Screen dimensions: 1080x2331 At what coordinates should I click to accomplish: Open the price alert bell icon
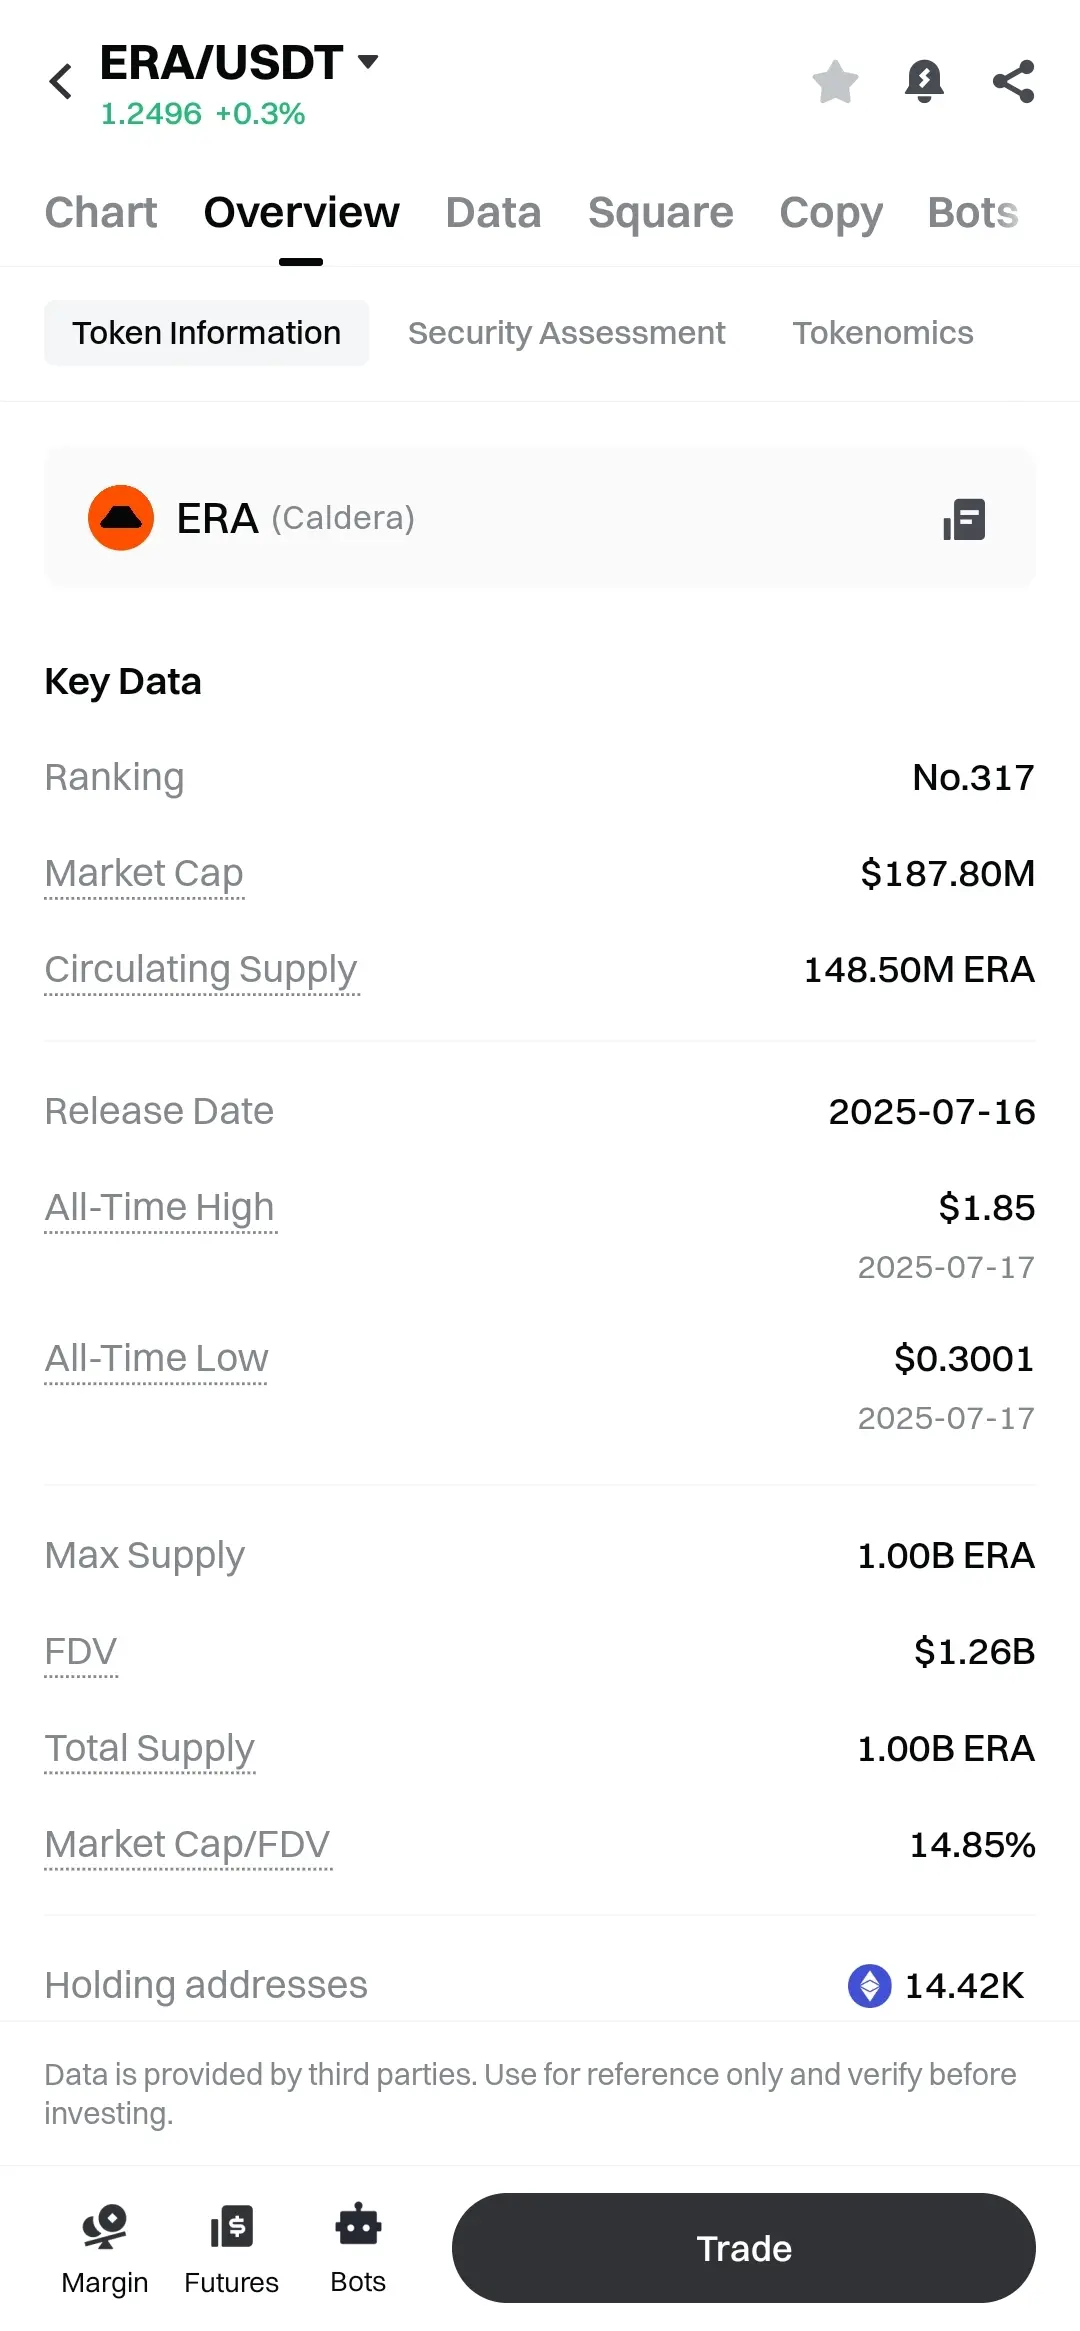(x=924, y=82)
